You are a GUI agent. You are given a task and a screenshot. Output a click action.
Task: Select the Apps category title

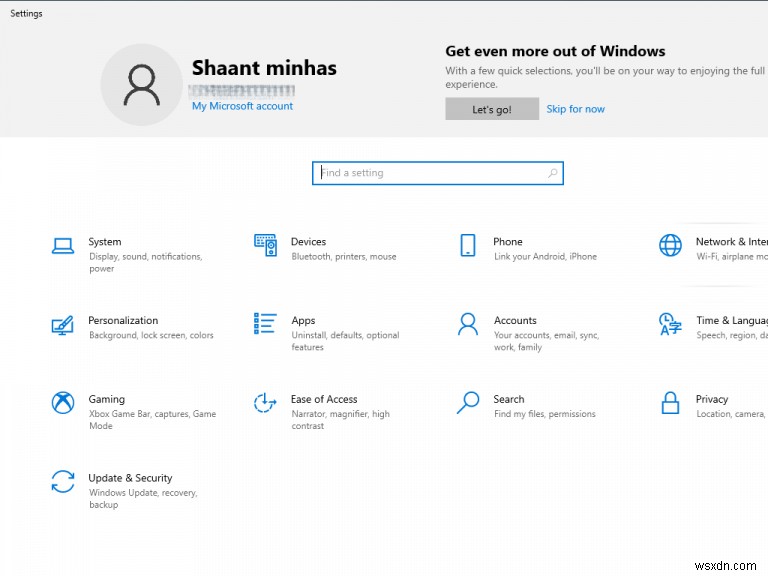point(303,321)
